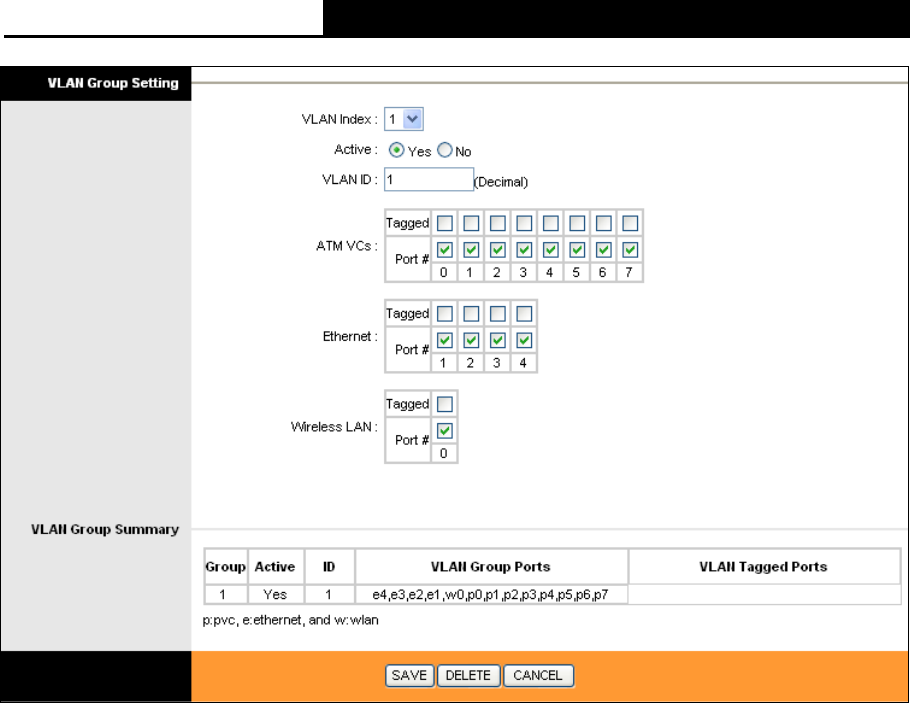Uncheck Wireless LAN Port # 0 checkbox
Screen dimensions: 910x703
(x=445, y=431)
